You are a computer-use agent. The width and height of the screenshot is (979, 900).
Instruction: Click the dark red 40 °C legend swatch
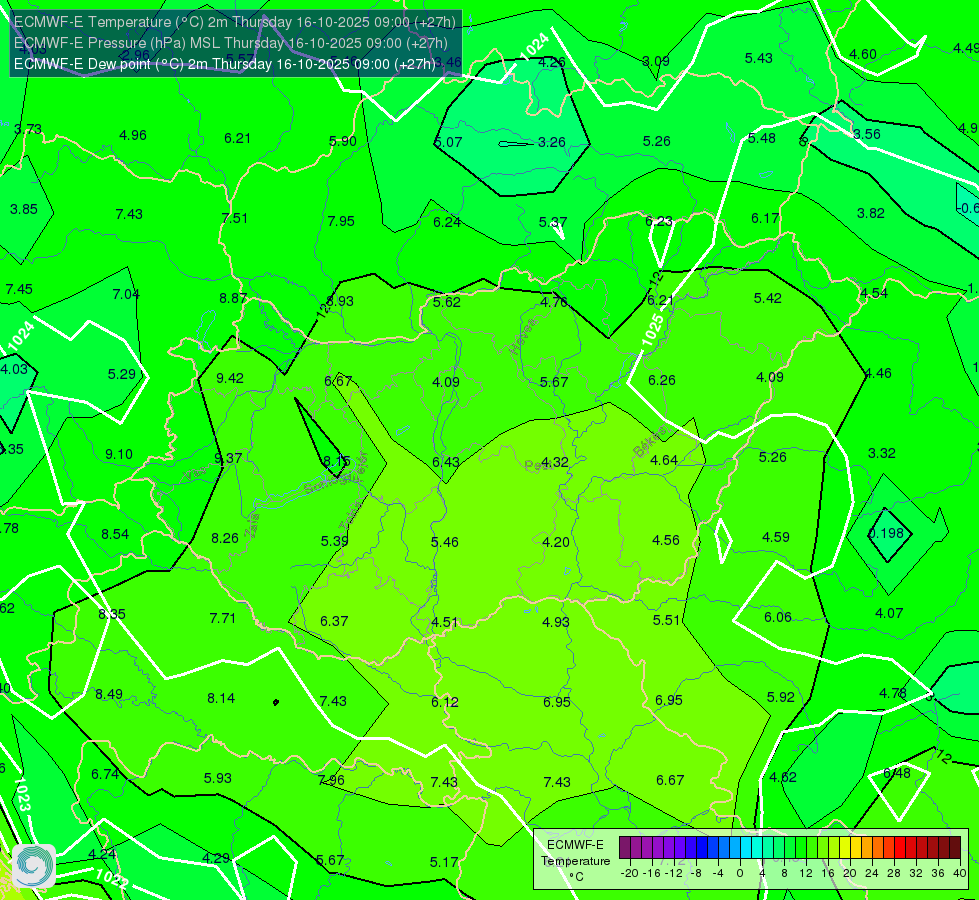coord(955,848)
